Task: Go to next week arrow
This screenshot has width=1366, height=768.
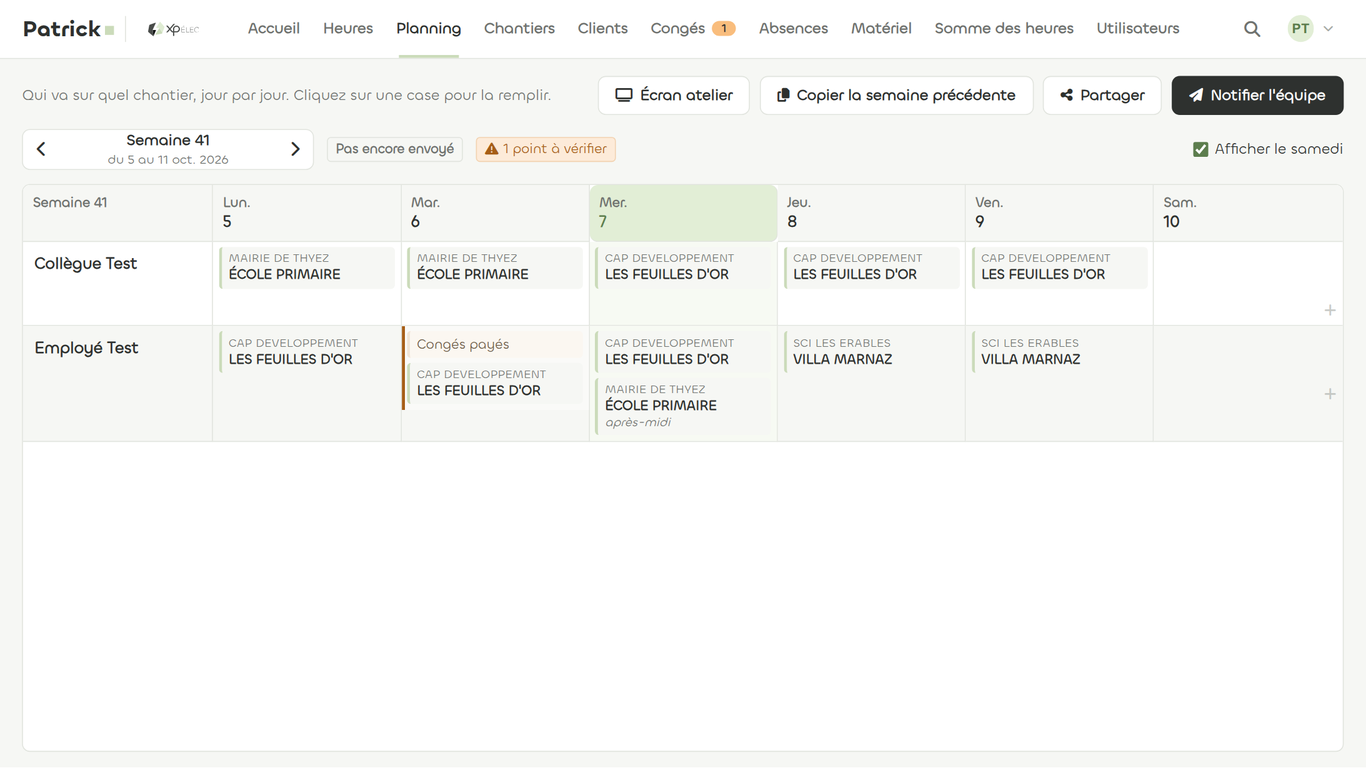Action: coord(295,149)
